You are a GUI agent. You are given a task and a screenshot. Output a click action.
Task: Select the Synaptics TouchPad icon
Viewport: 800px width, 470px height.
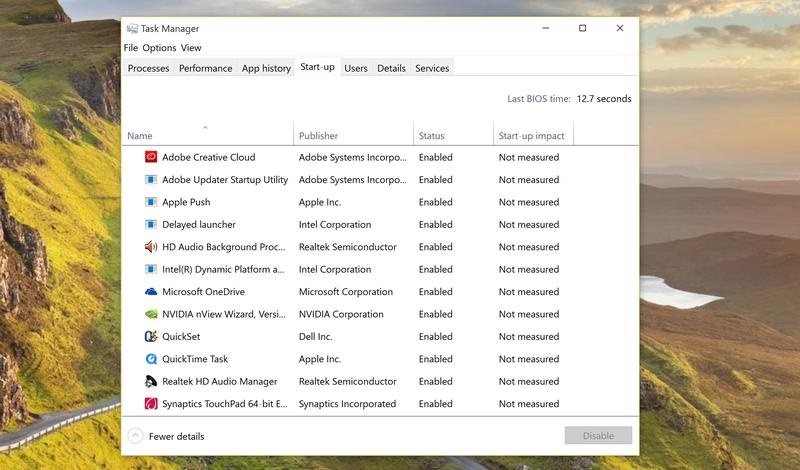[151, 404]
